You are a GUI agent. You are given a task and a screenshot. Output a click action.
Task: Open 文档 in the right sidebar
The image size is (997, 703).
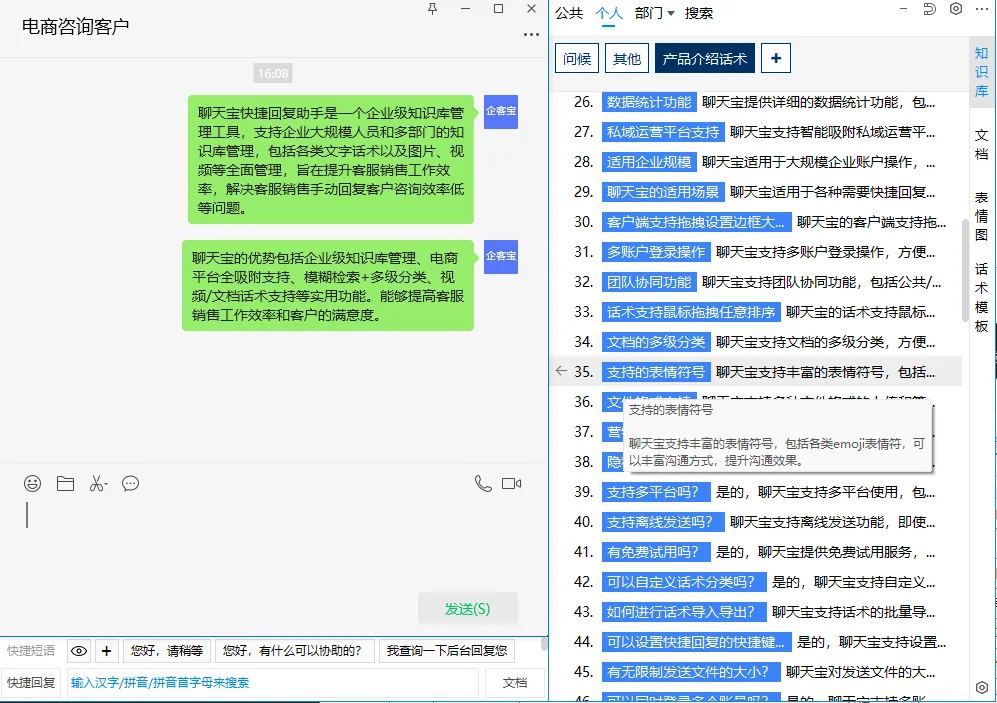coord(982,144)
